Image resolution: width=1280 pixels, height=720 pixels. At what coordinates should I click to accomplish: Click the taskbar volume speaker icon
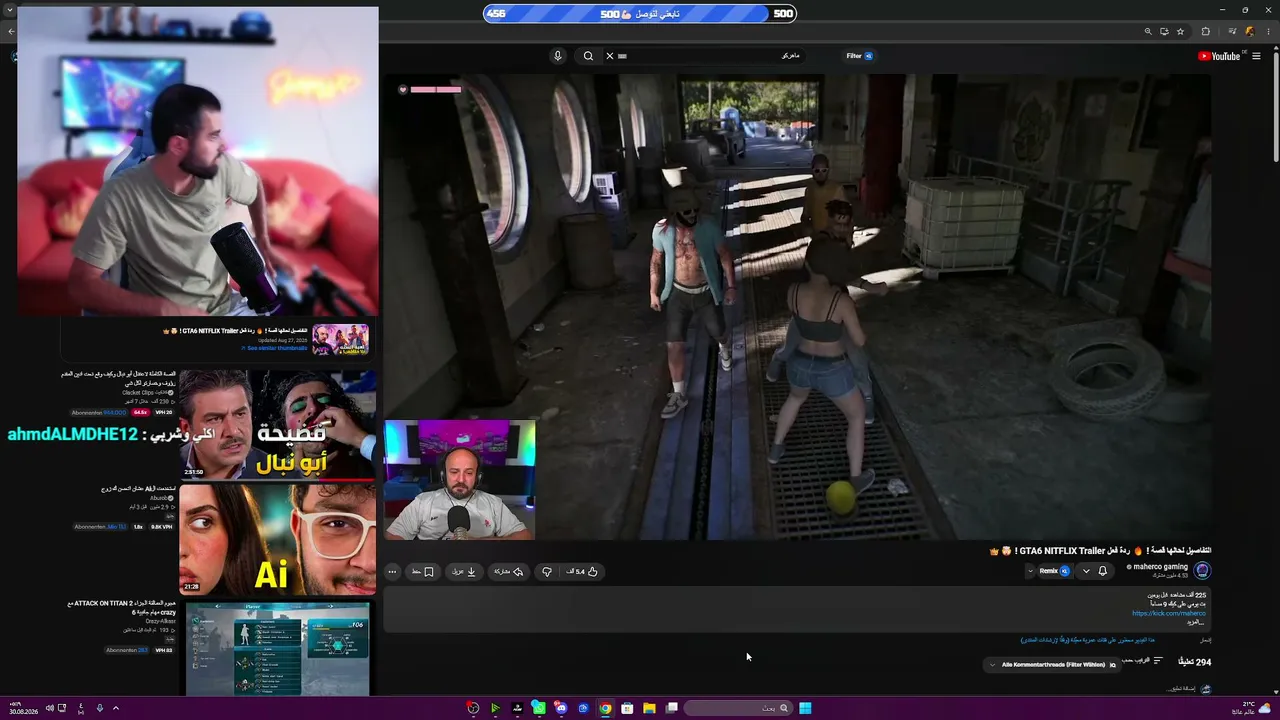tap(49, 708)
